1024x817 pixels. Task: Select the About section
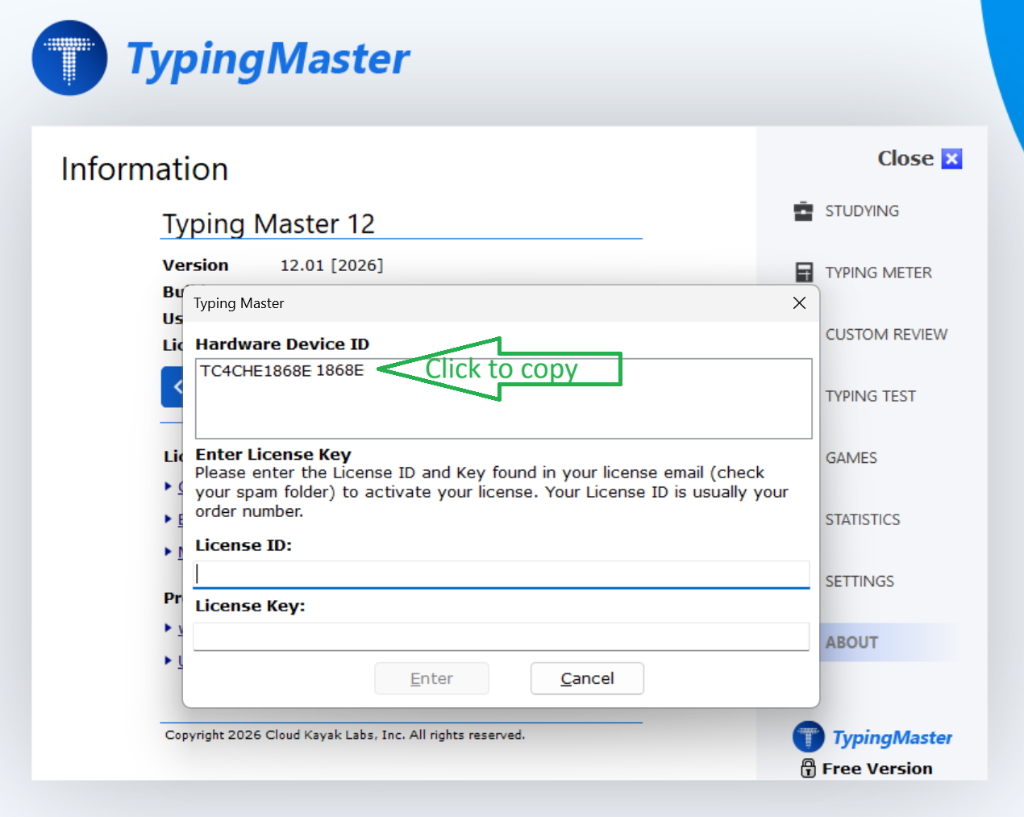point(852,643)
